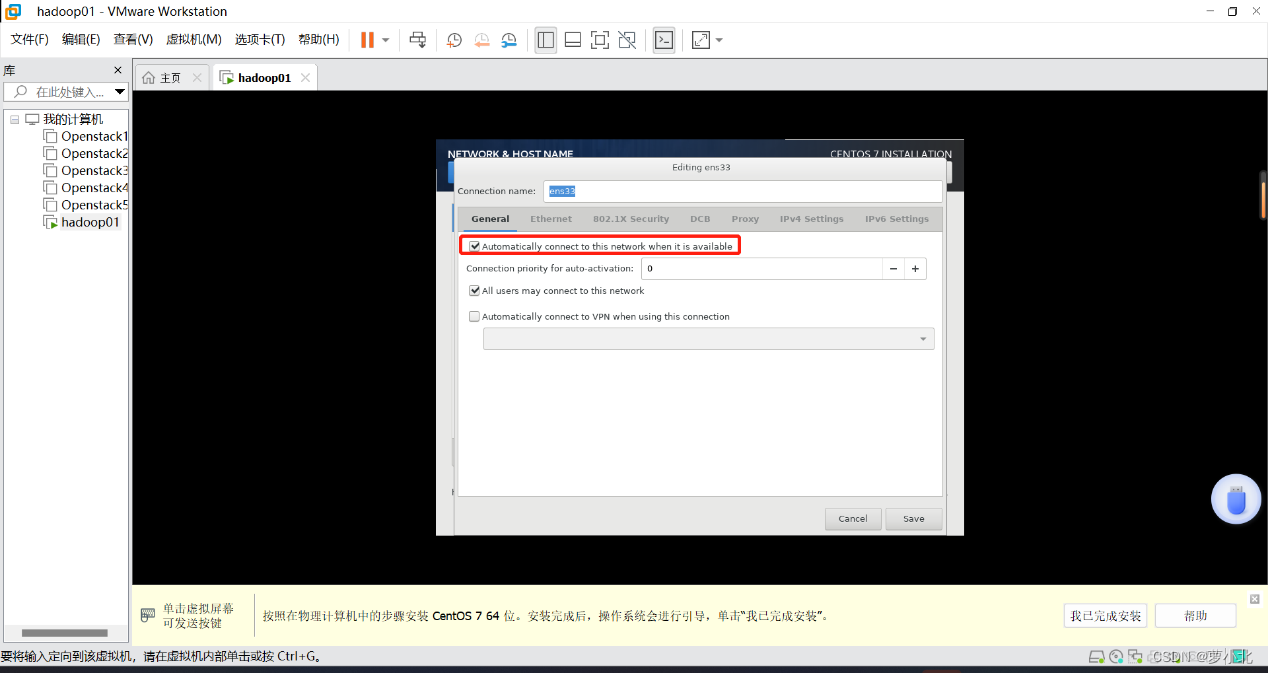
Task: Open the snapshot manager icon
Action: [509, 40]
